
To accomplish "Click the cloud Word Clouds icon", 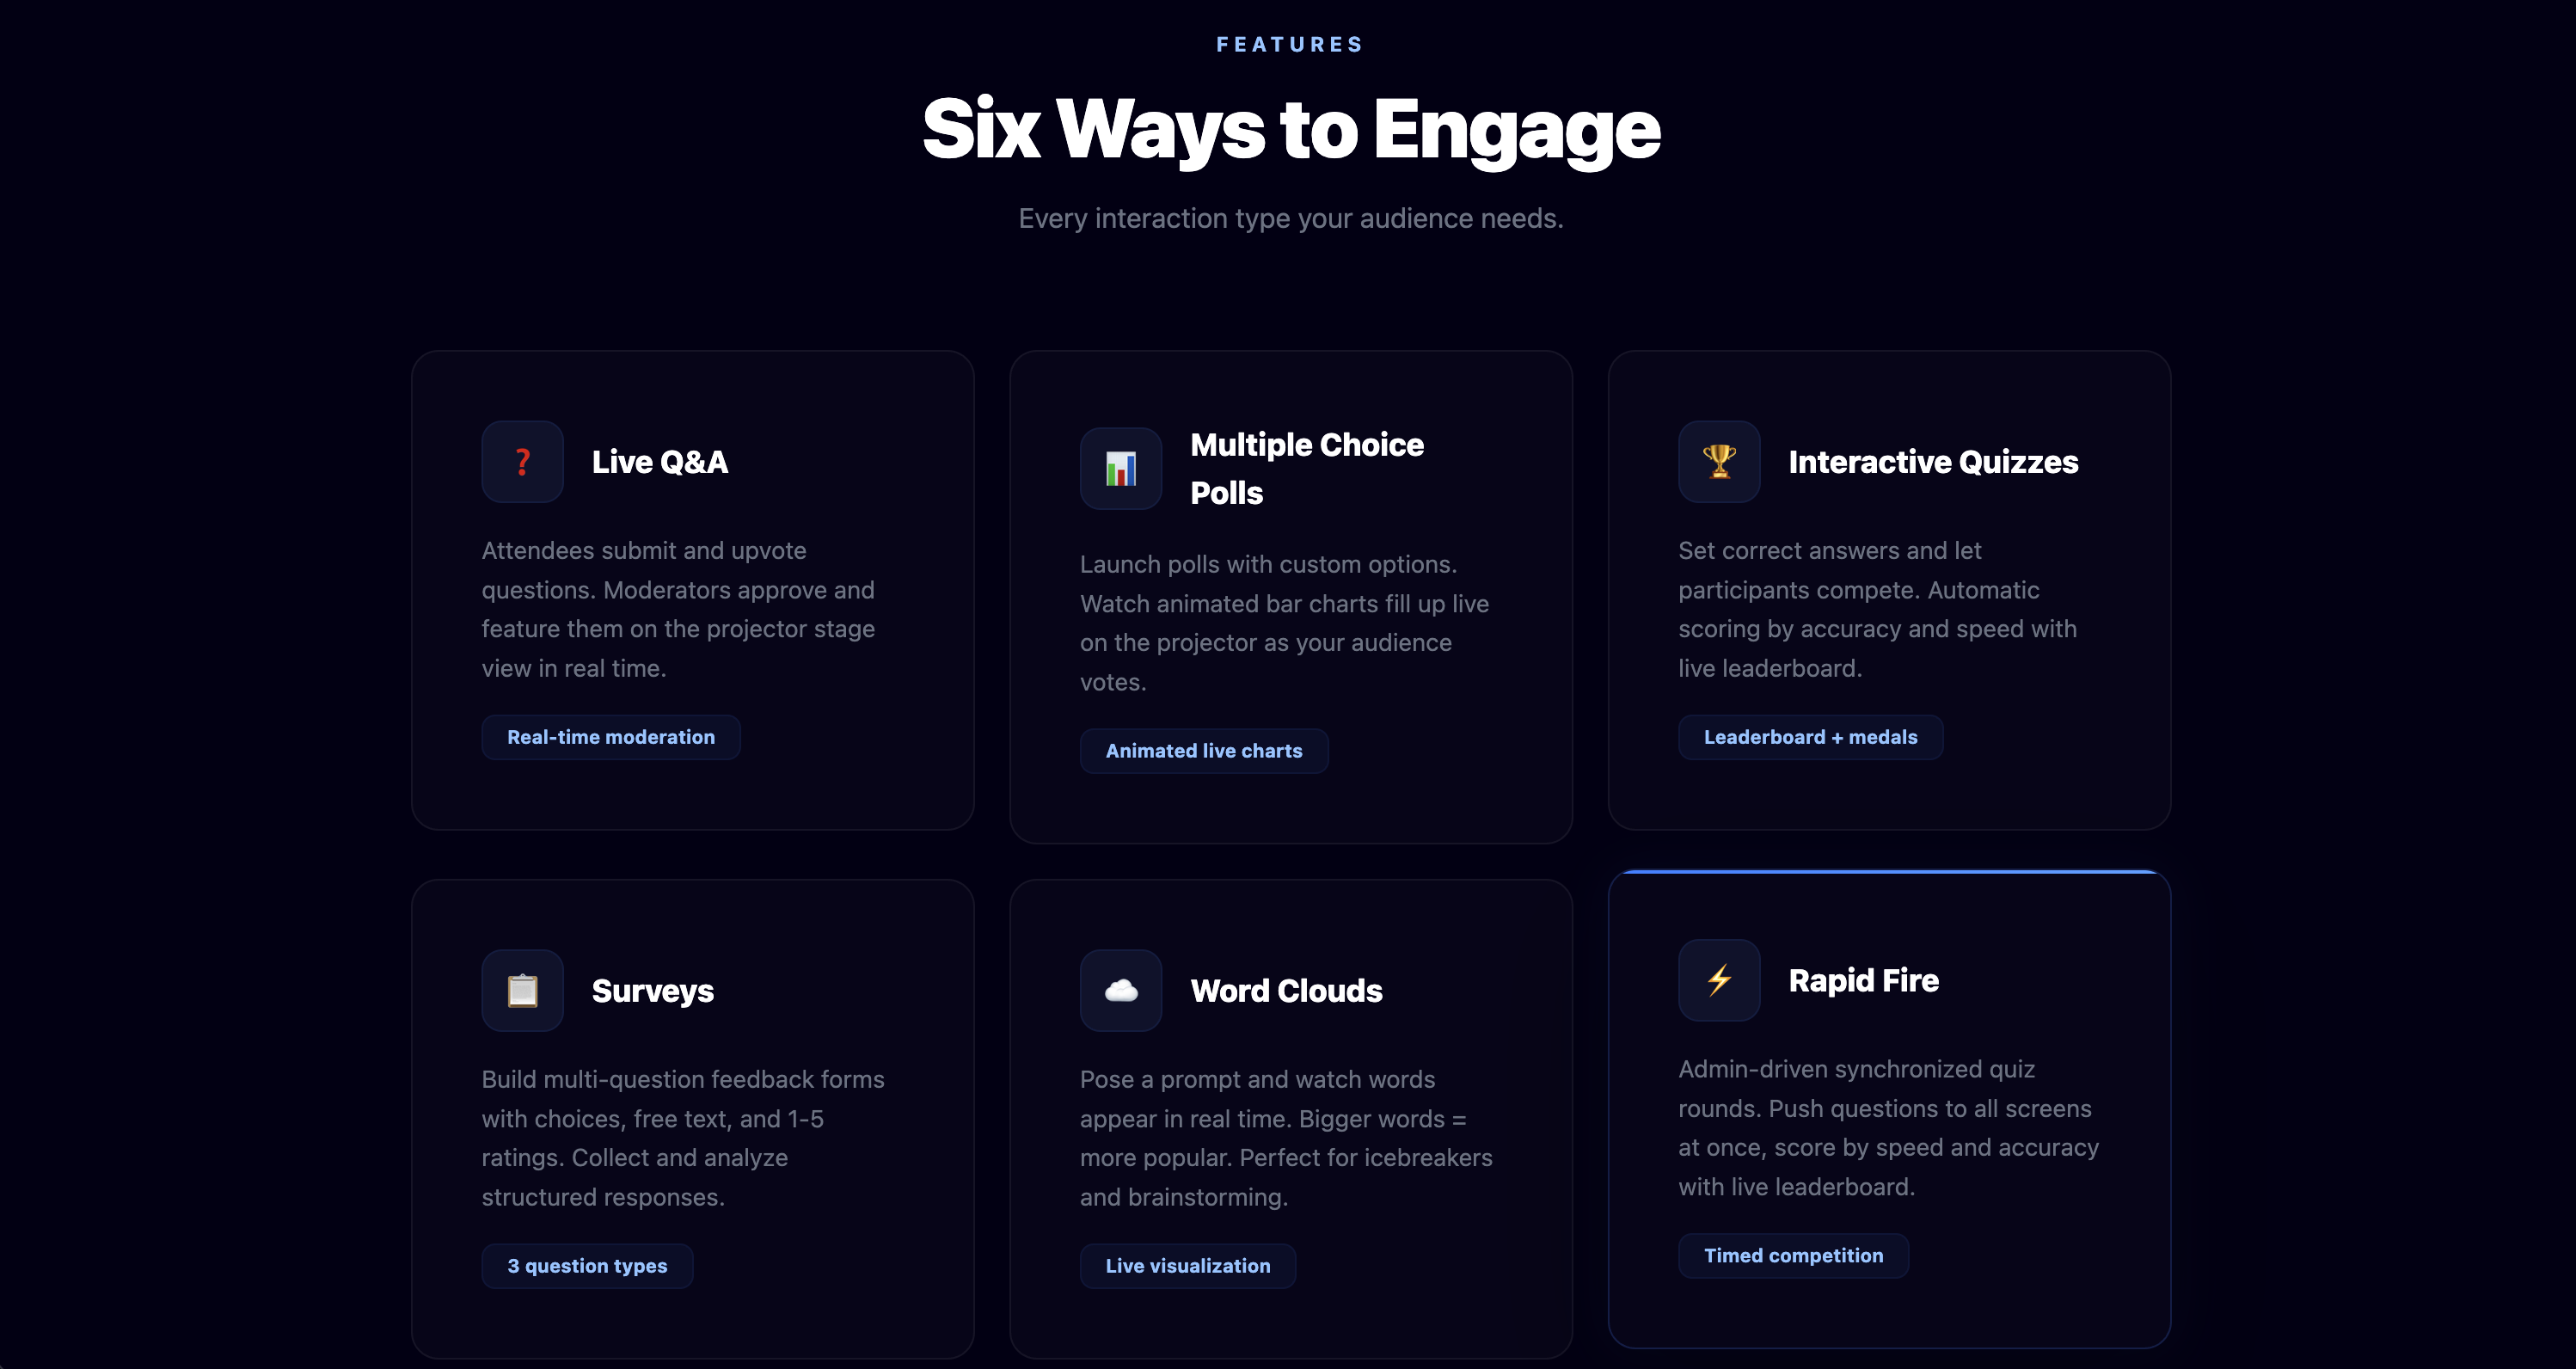I will pyautogui.click(x=1120, y=990).
